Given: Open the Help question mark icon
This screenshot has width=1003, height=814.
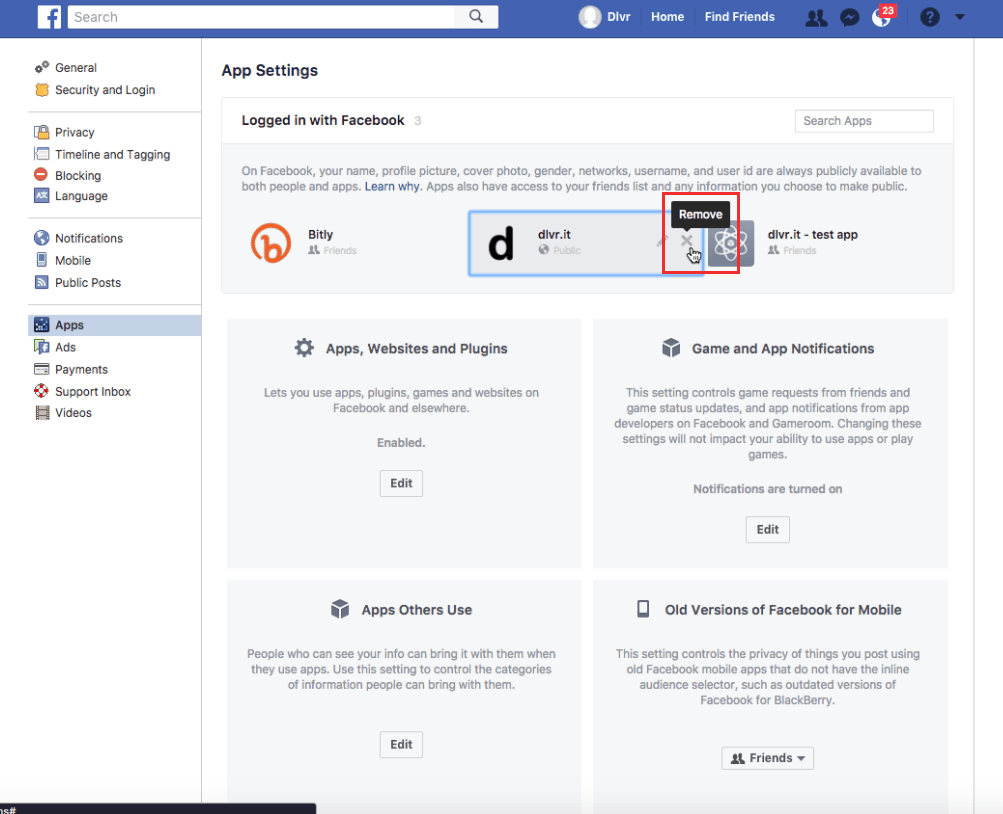Looking at the screenshot, I should click(929, 17).
